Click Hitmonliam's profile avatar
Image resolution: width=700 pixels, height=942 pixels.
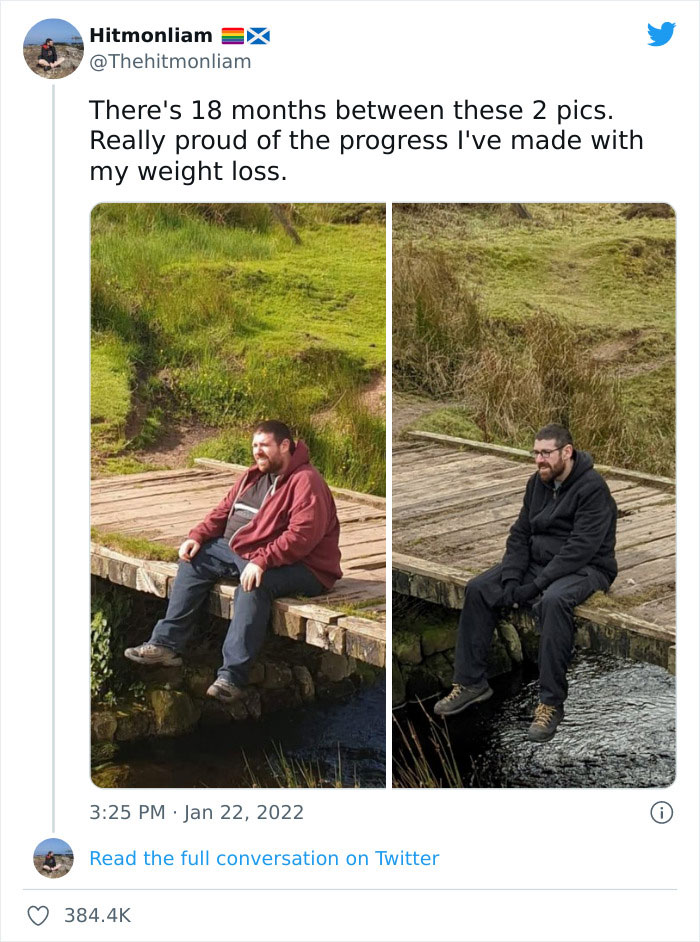[x=54, y=47]
